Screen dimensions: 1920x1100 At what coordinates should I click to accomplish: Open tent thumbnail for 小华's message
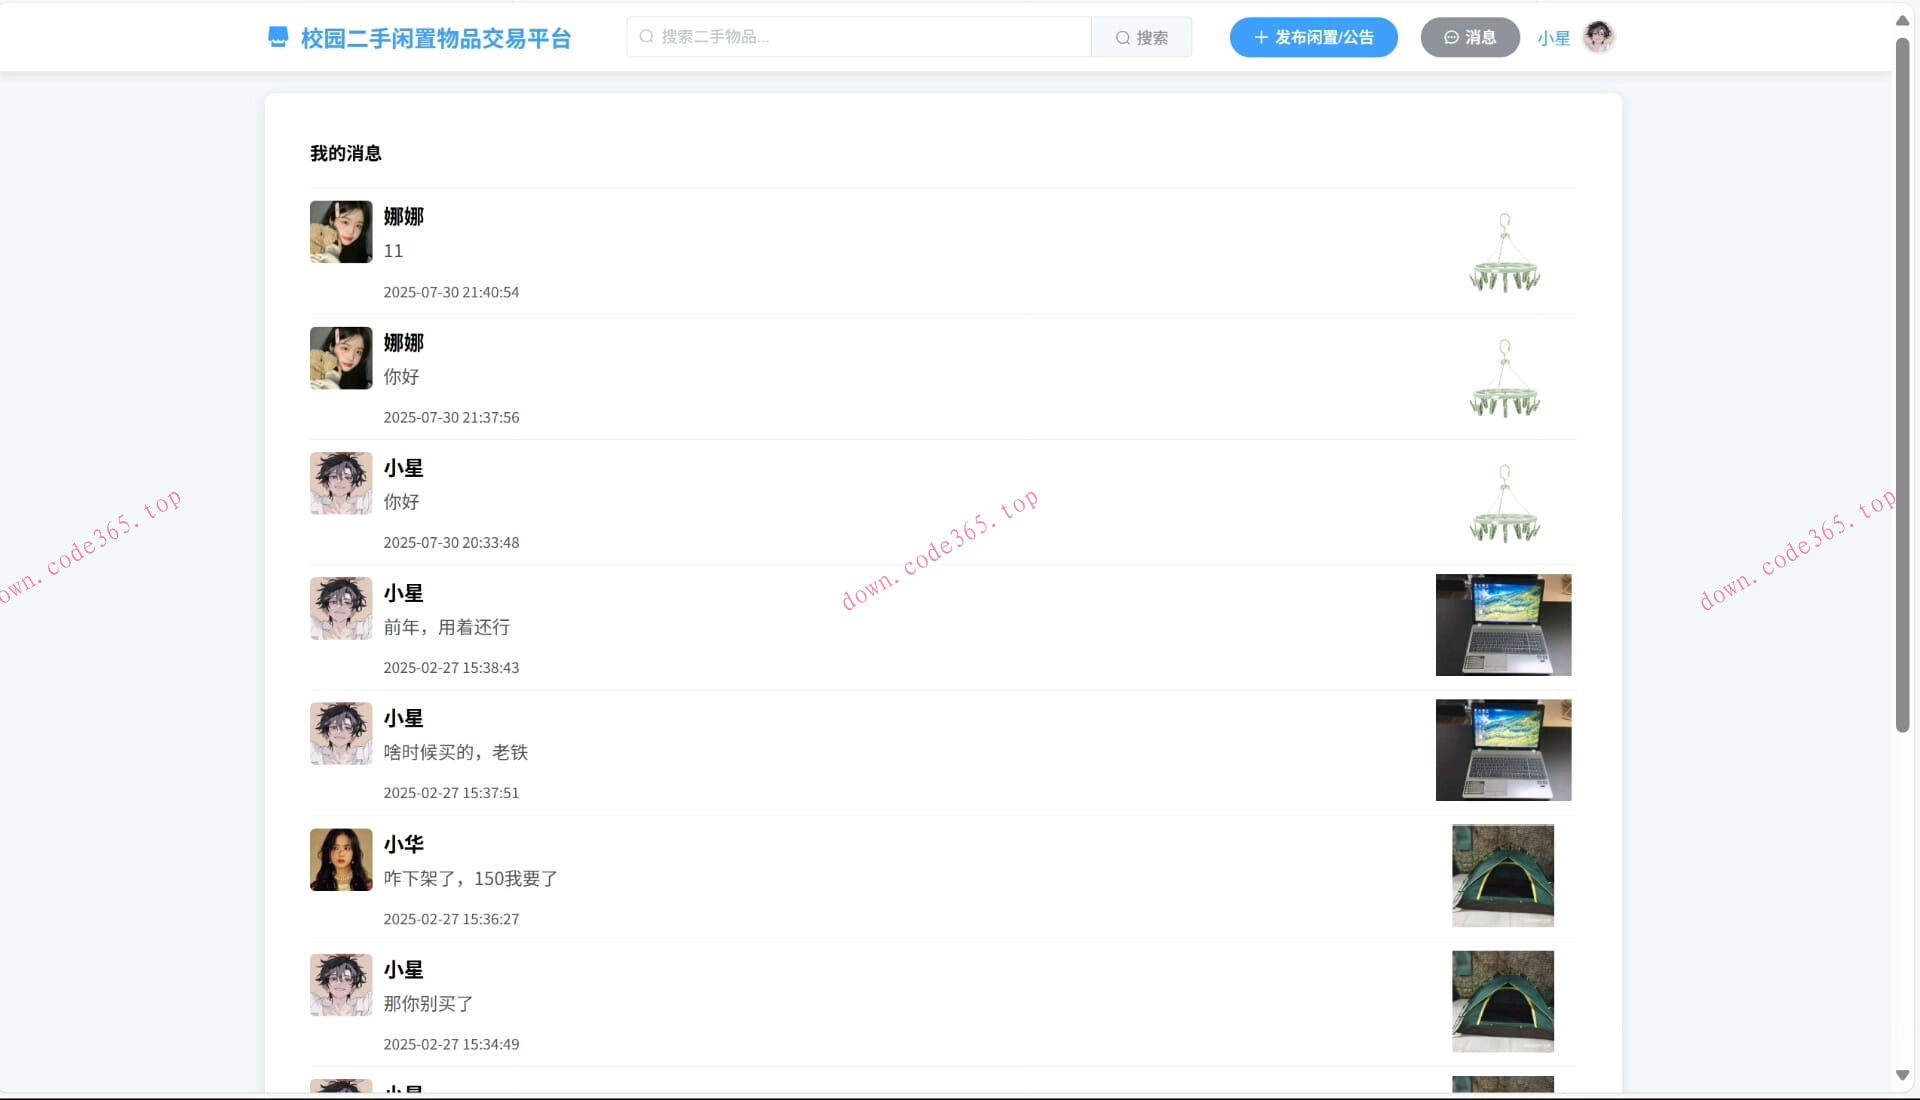tap(1503, 876)
